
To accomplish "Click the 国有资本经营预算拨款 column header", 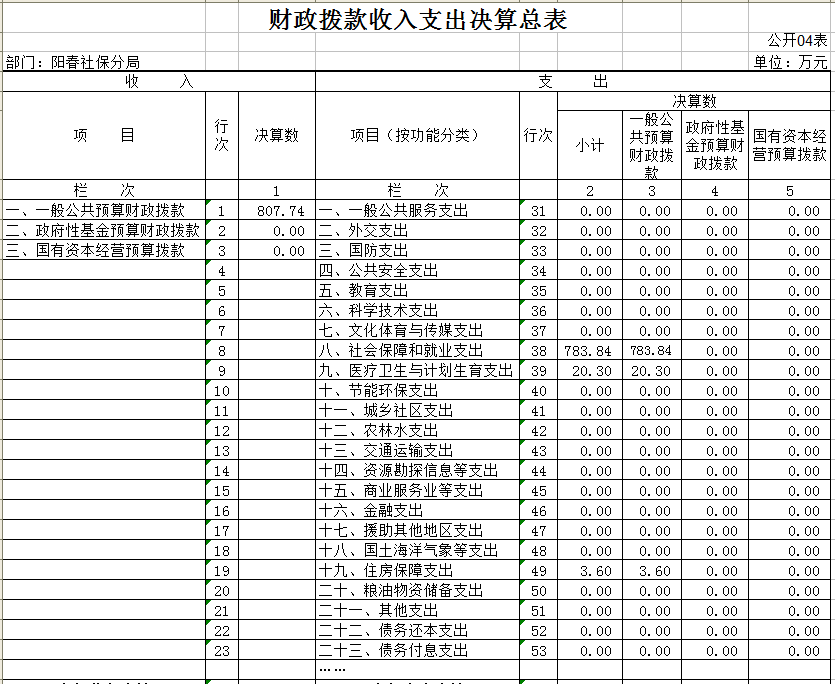I will 790,145.
